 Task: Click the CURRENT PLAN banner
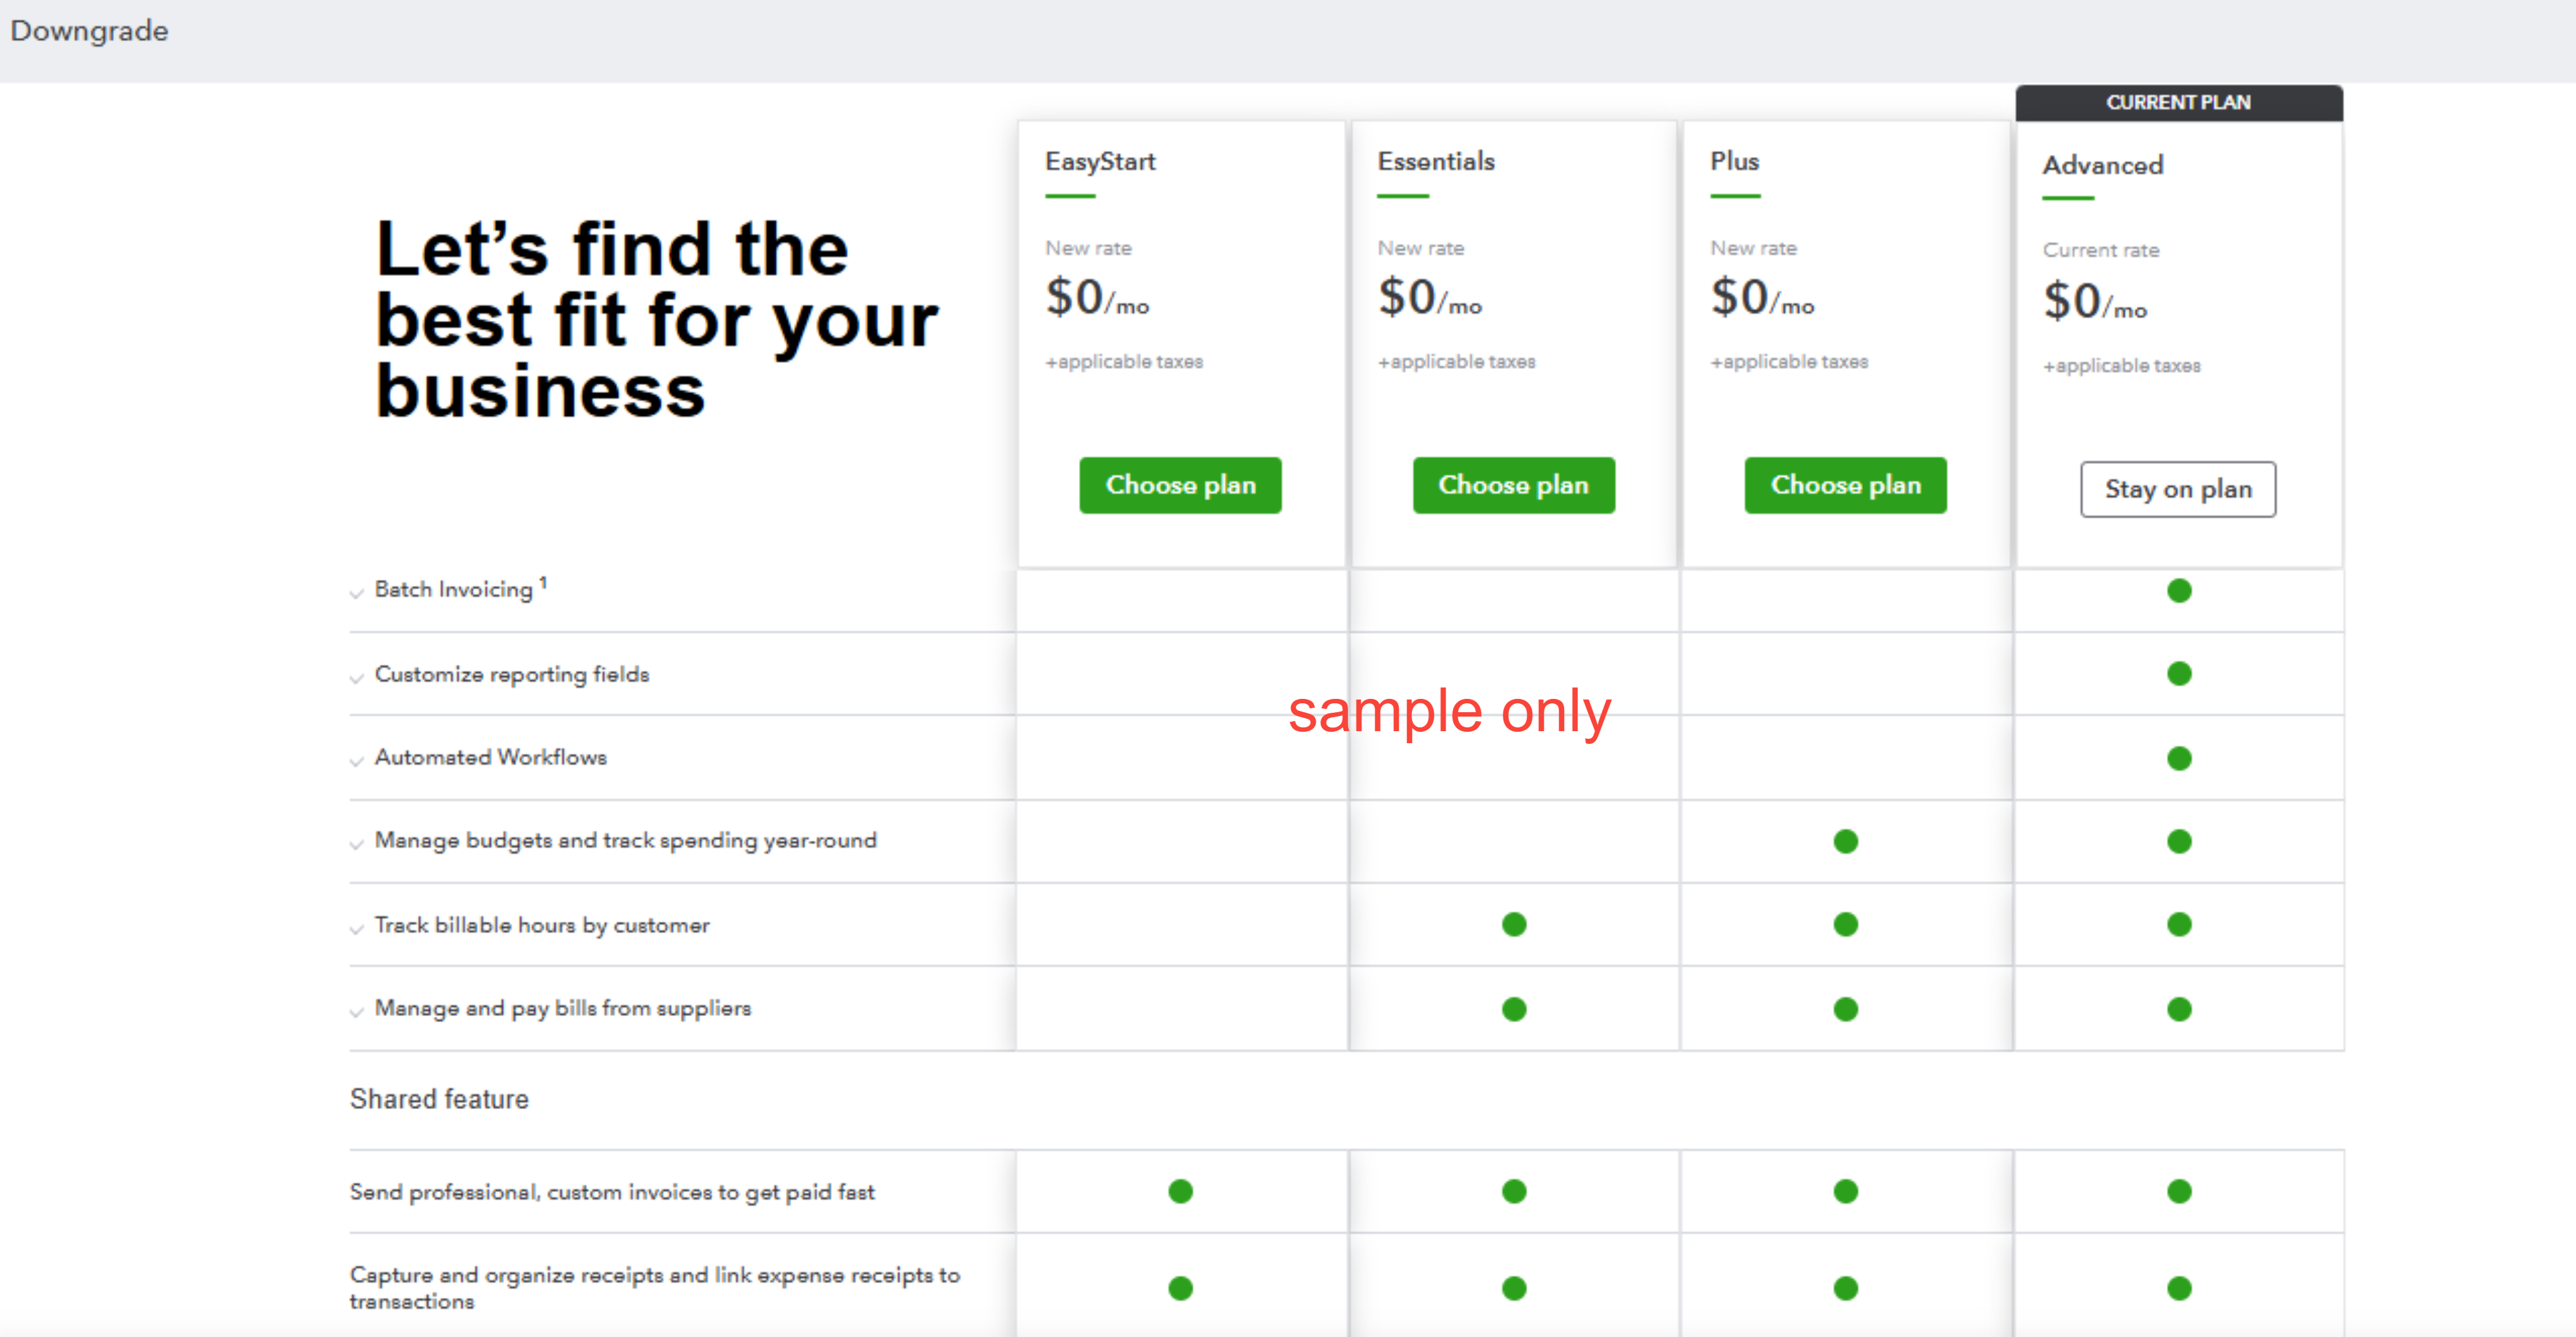coord(2178,102)
